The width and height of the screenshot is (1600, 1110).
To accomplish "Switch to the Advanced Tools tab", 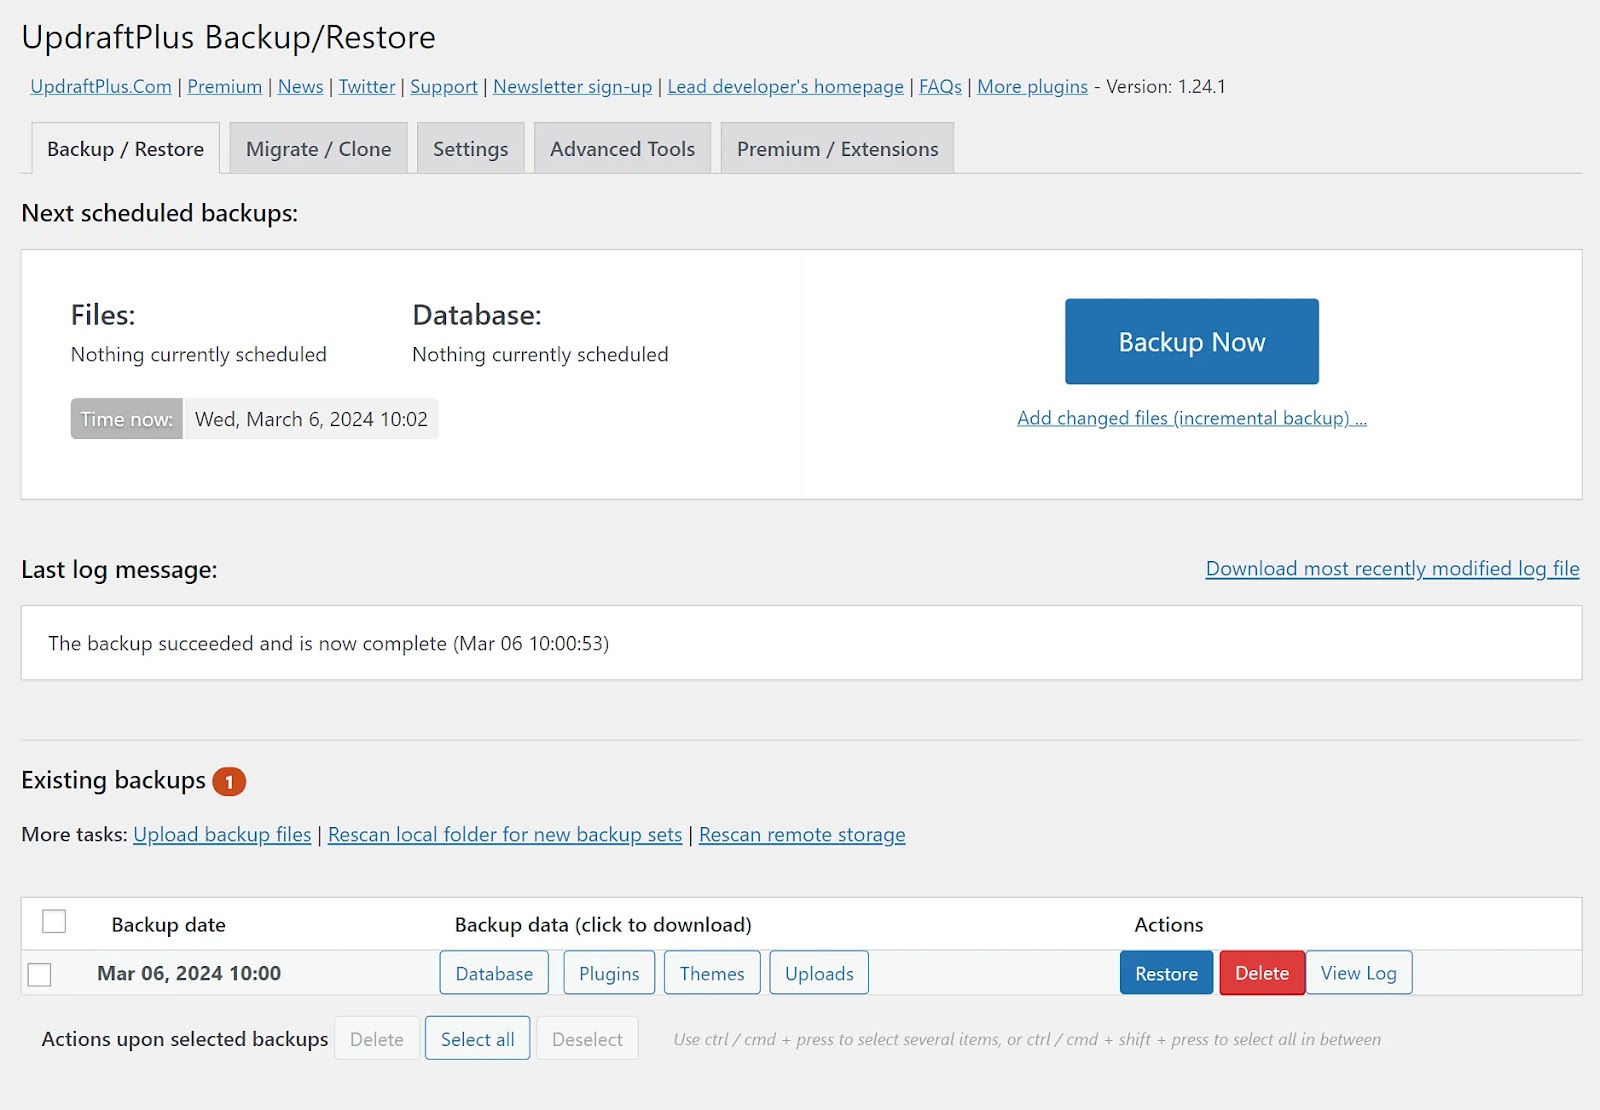I will 621,148.
